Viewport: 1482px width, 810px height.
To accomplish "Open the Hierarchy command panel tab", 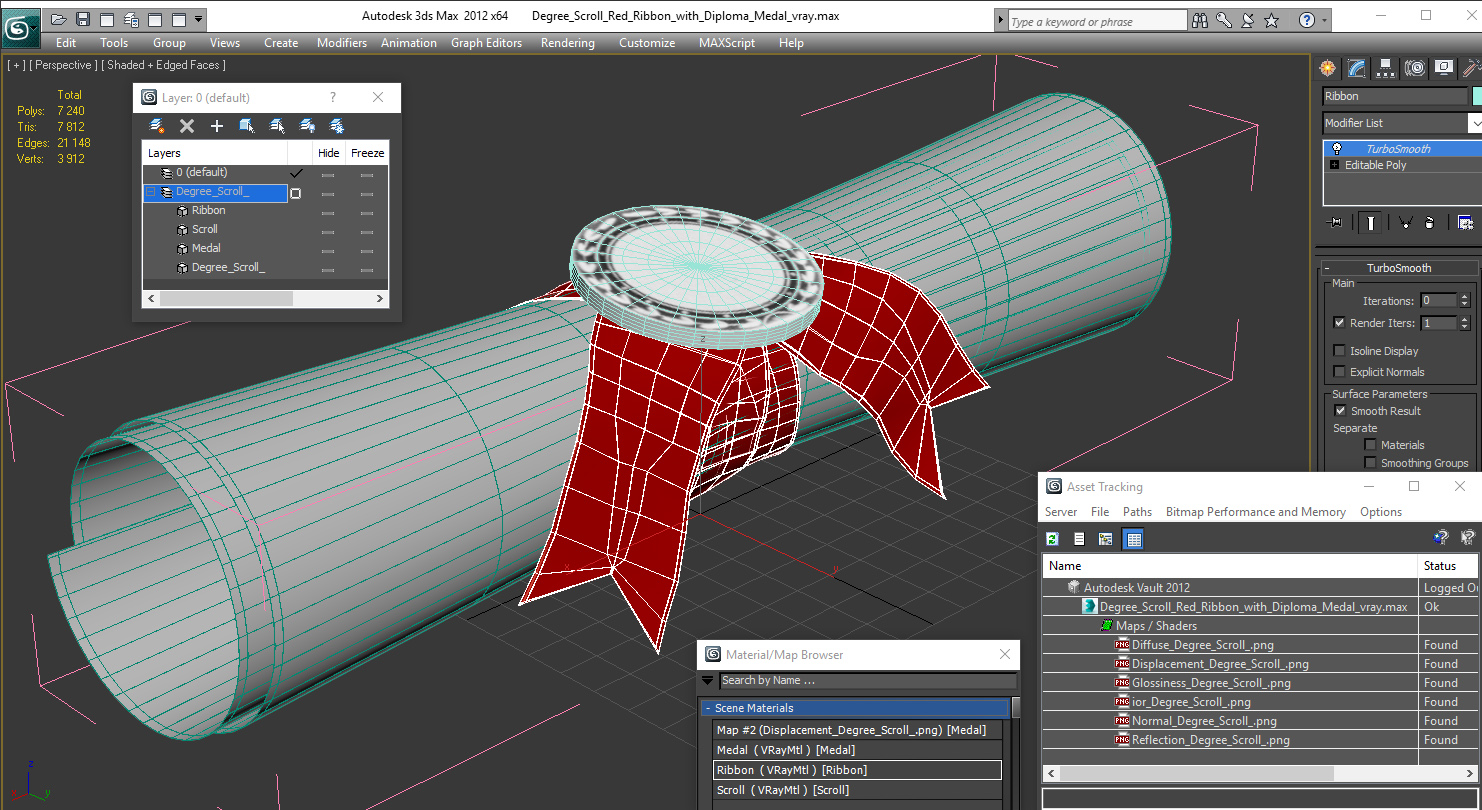I will (1385, 68).
